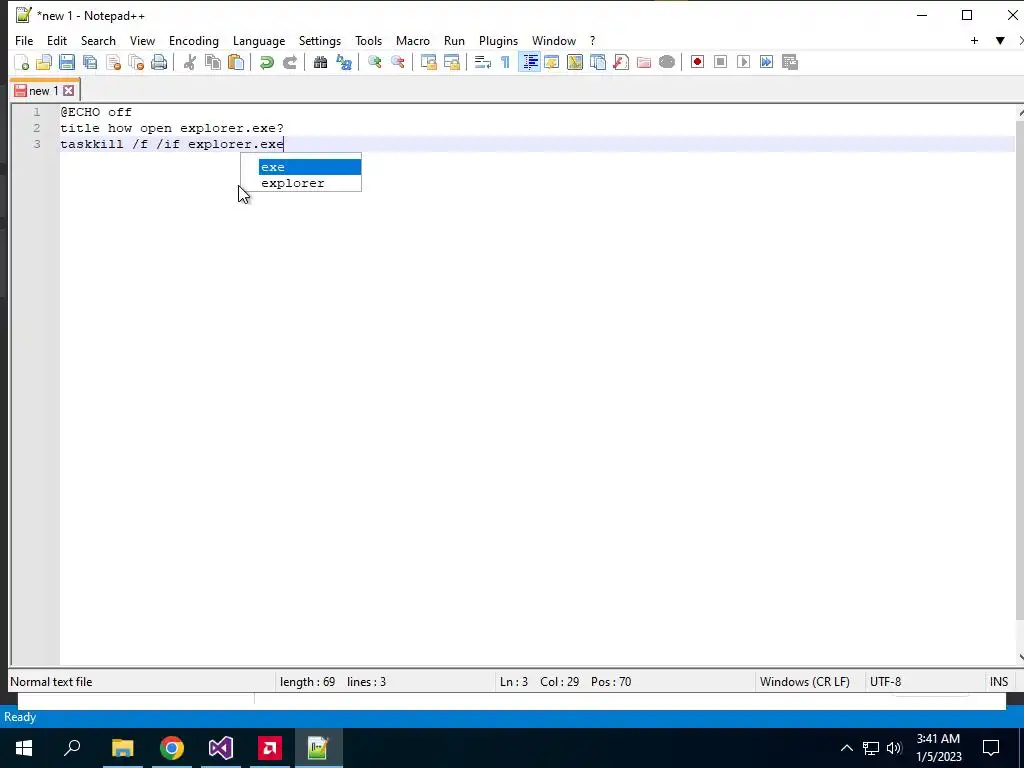This screenshot has height=768, width=1024.
Task: Open the down-triangle document list dropdown
Action: point(1000,40)
